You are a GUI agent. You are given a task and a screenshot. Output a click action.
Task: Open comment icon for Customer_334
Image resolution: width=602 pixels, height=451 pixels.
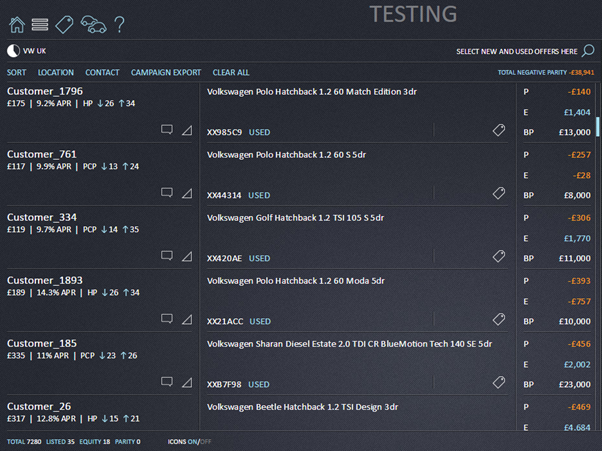167,255
